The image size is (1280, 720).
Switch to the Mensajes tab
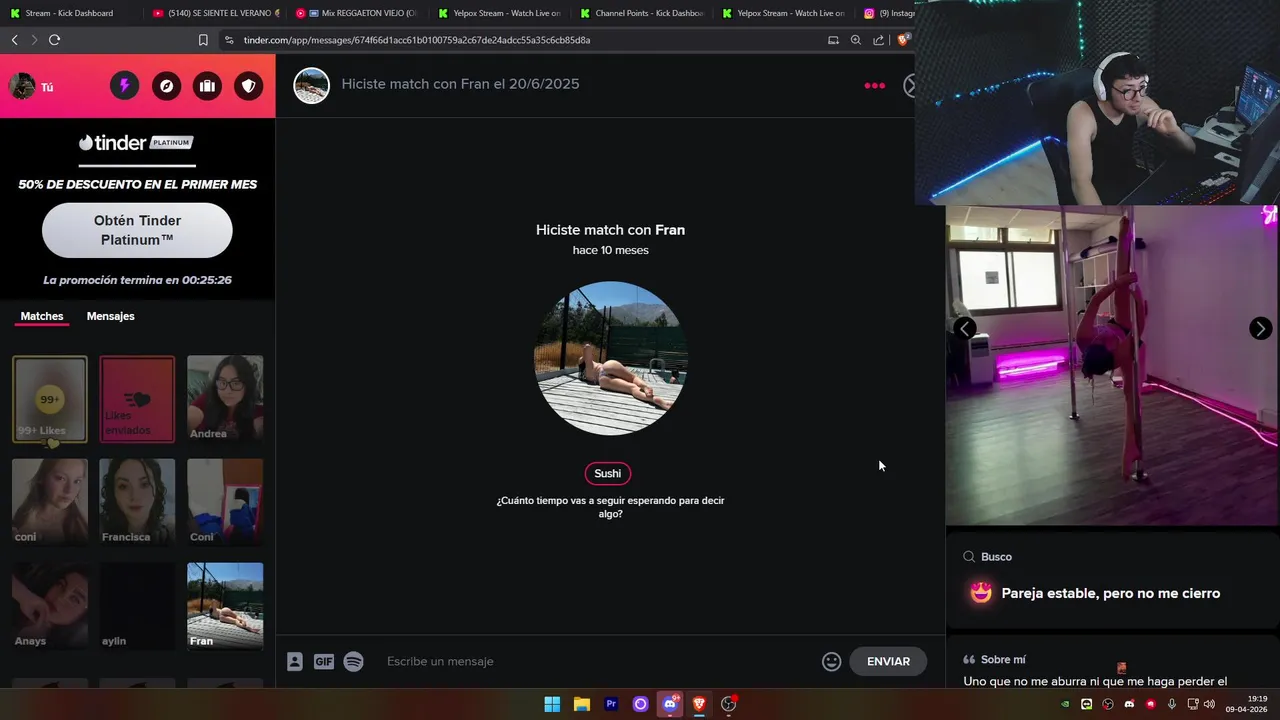pyautogui.click(x=110, y=316)
